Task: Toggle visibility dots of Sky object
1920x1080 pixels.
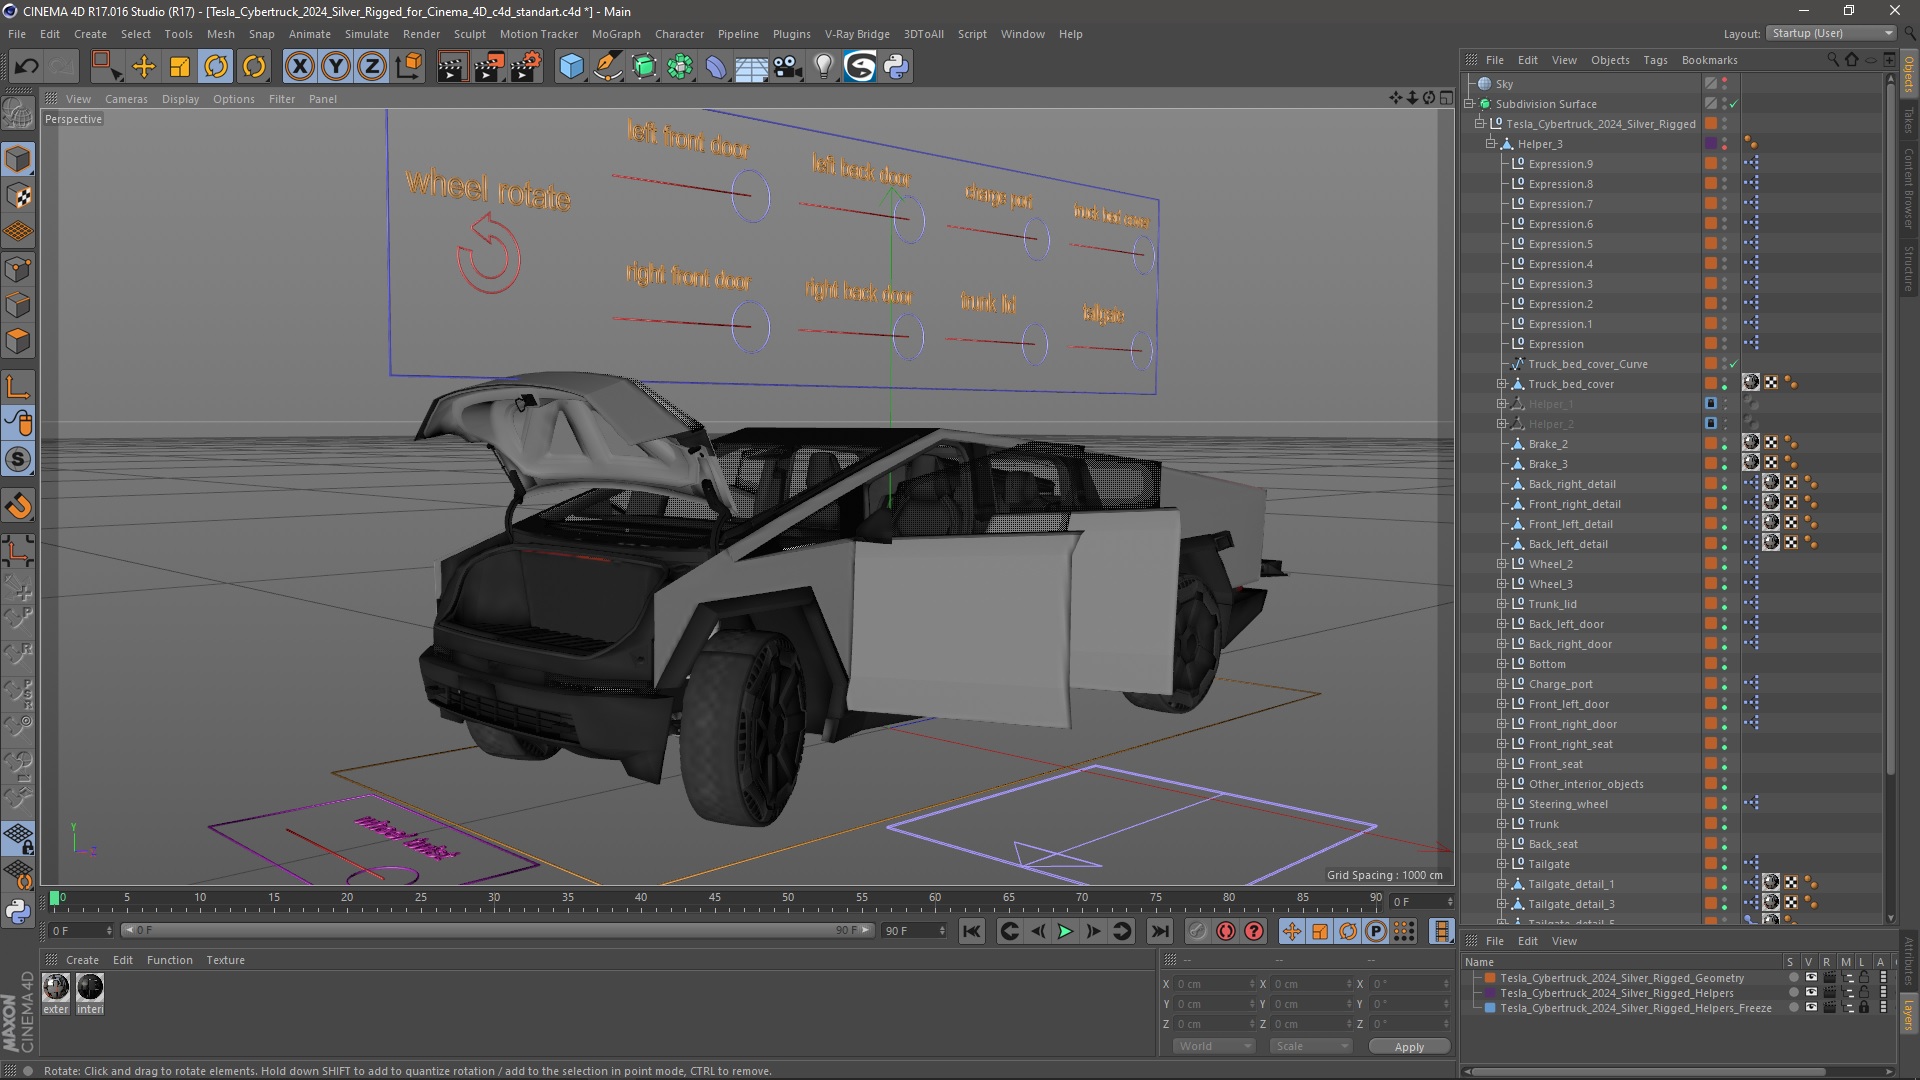Action: click(1725, 84)
